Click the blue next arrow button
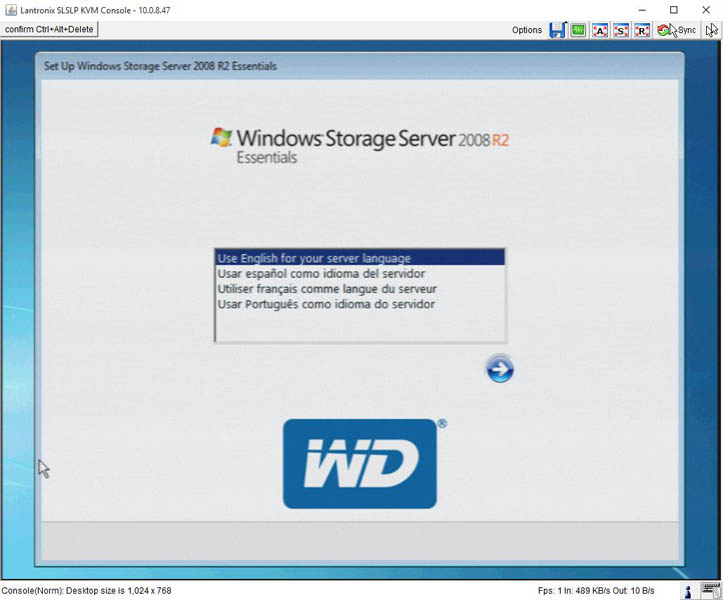This screenshot has height=600, width=723. coord(499,369)
